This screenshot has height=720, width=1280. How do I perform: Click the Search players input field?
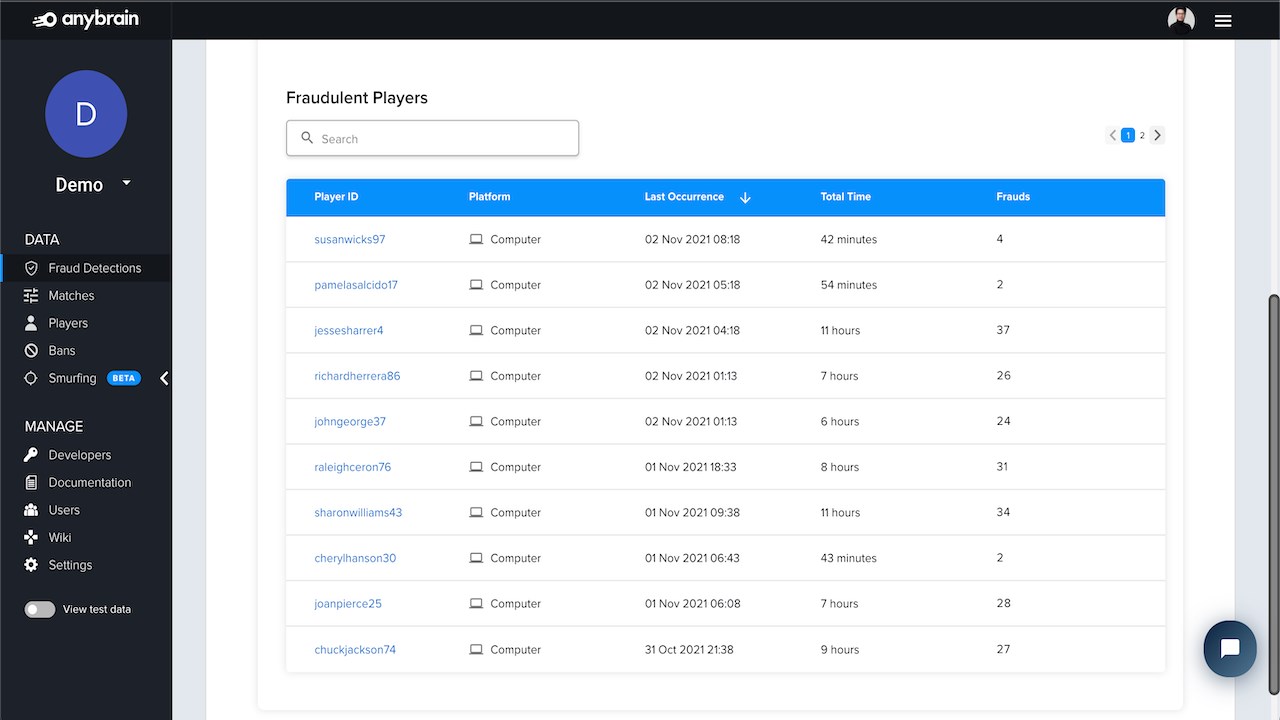point(432,138)
